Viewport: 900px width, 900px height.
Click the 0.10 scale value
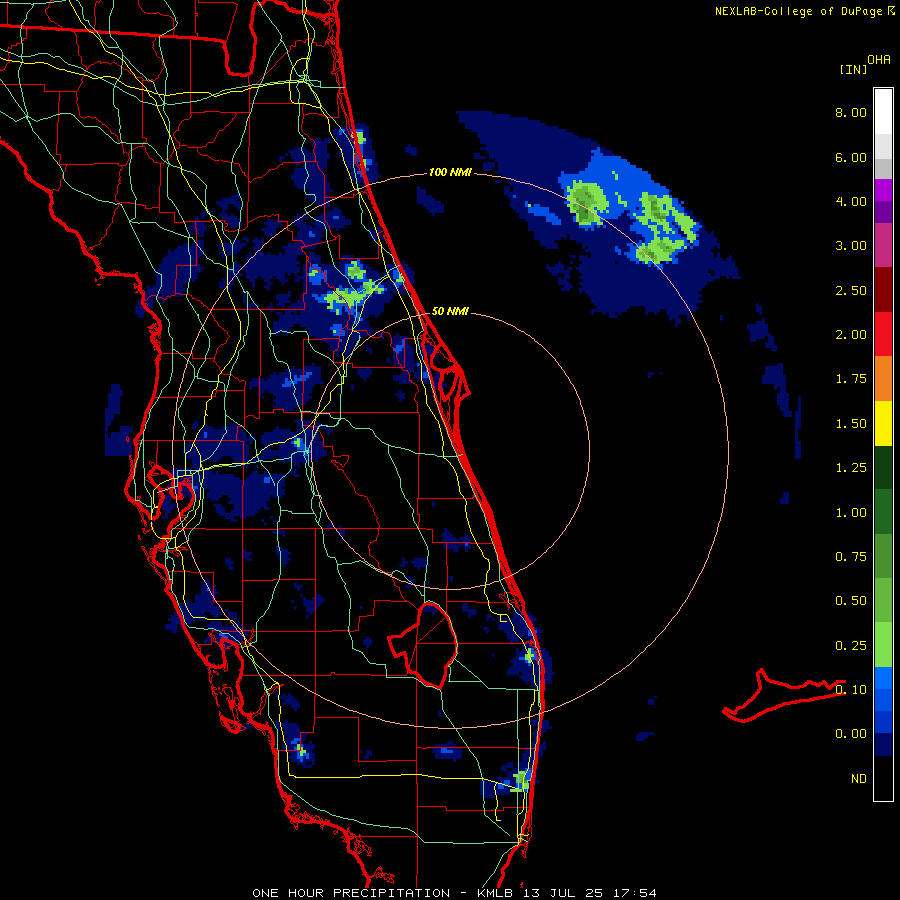pyautogui.click(x=851, y=690)
